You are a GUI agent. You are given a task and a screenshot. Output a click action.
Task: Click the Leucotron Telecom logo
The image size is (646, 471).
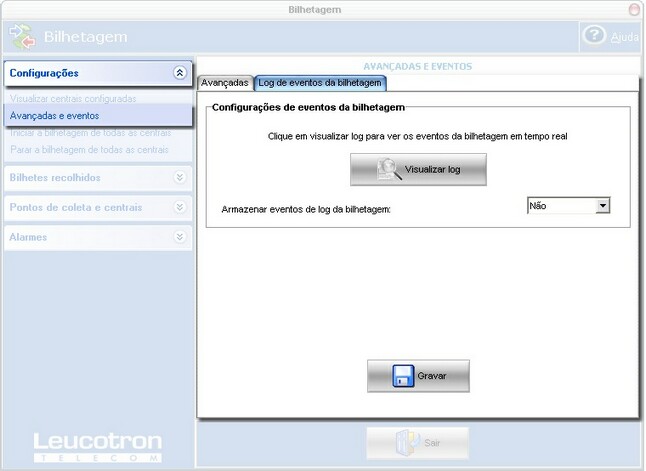point(97,447)
